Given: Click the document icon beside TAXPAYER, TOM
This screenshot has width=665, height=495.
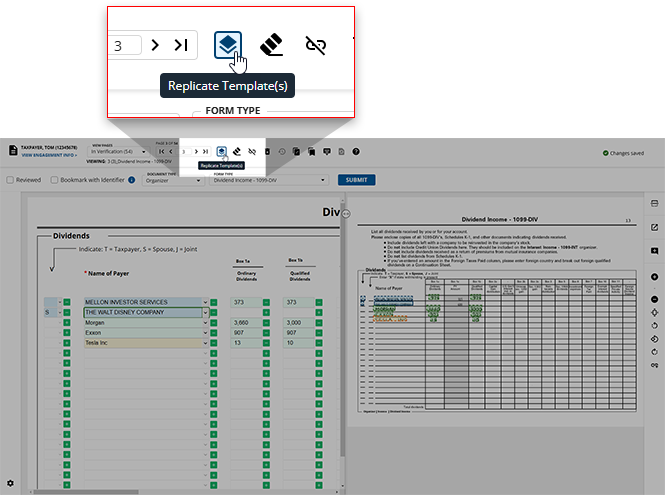Looking at the screenshot, I should click(x=13, y=150).
